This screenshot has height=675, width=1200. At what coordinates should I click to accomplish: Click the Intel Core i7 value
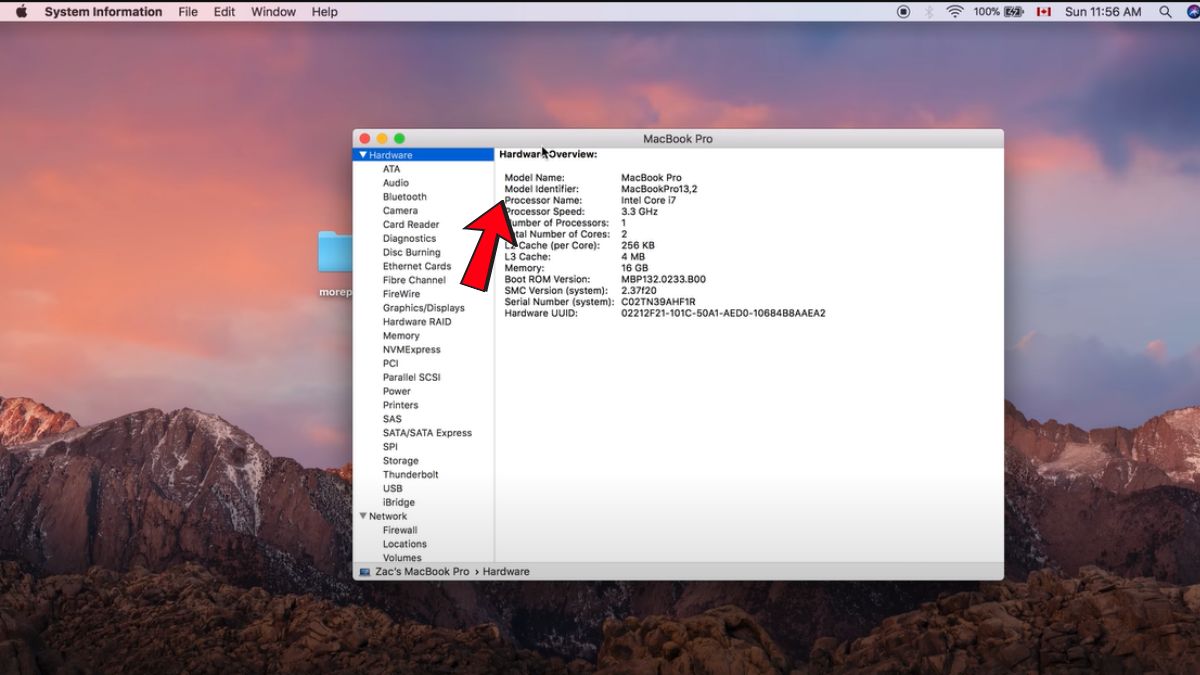(649, 200)
